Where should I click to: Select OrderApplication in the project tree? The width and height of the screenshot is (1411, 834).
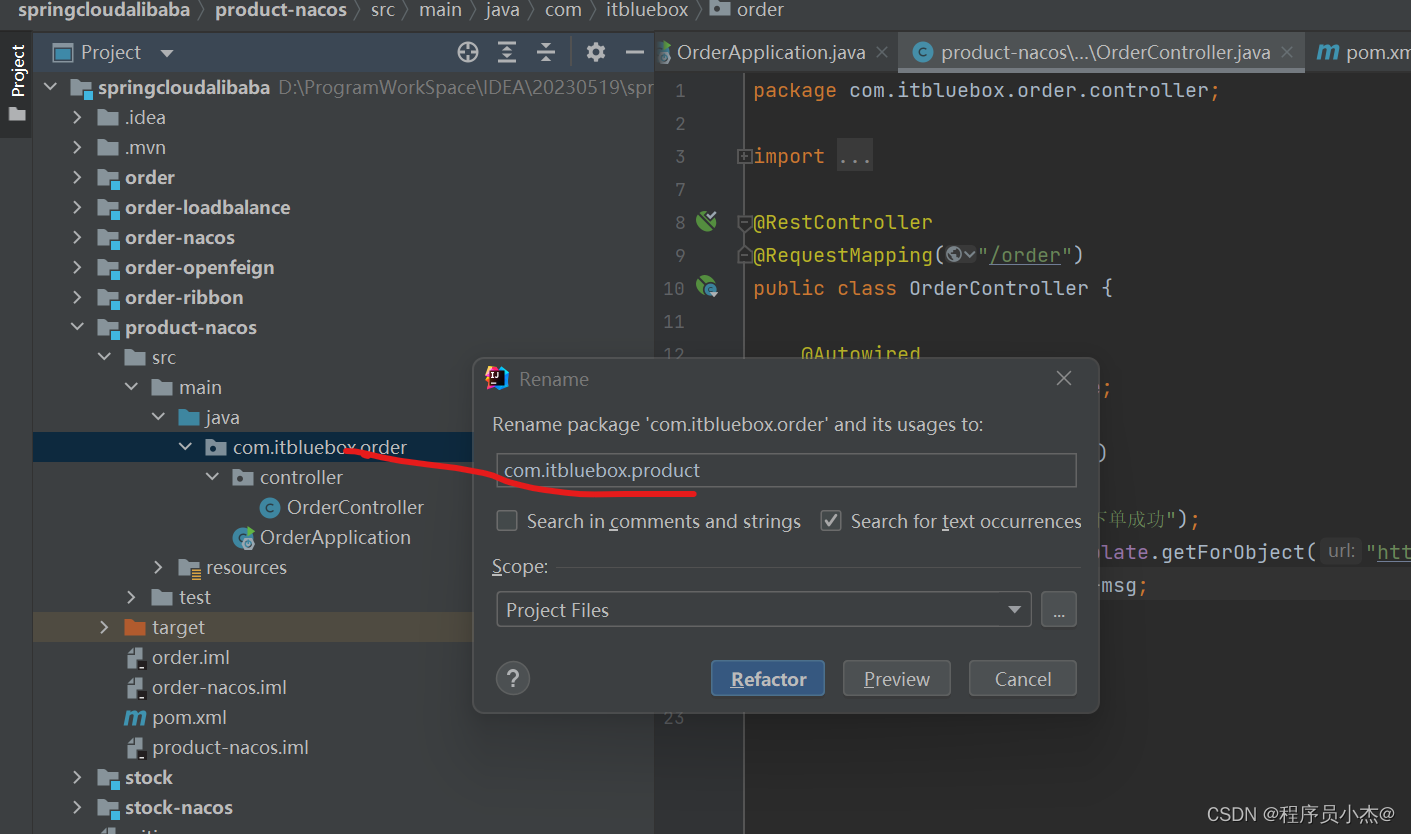pyautogui.click(x=335, y=538)
